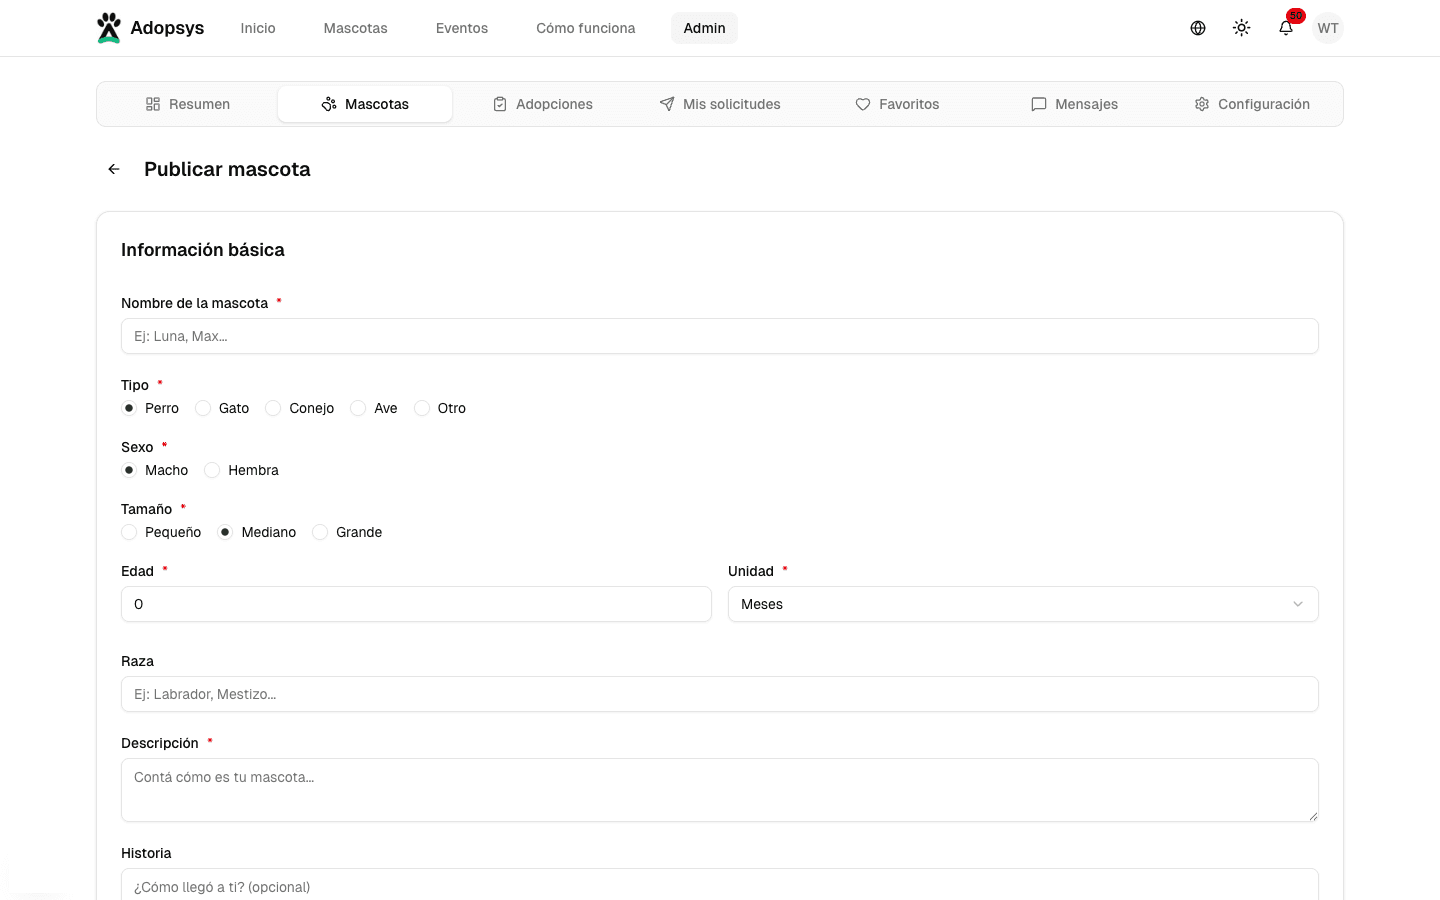Open Configuración with the gear icon
This screenshot has height=900, width=1440.
click(x=1251, y=104)
